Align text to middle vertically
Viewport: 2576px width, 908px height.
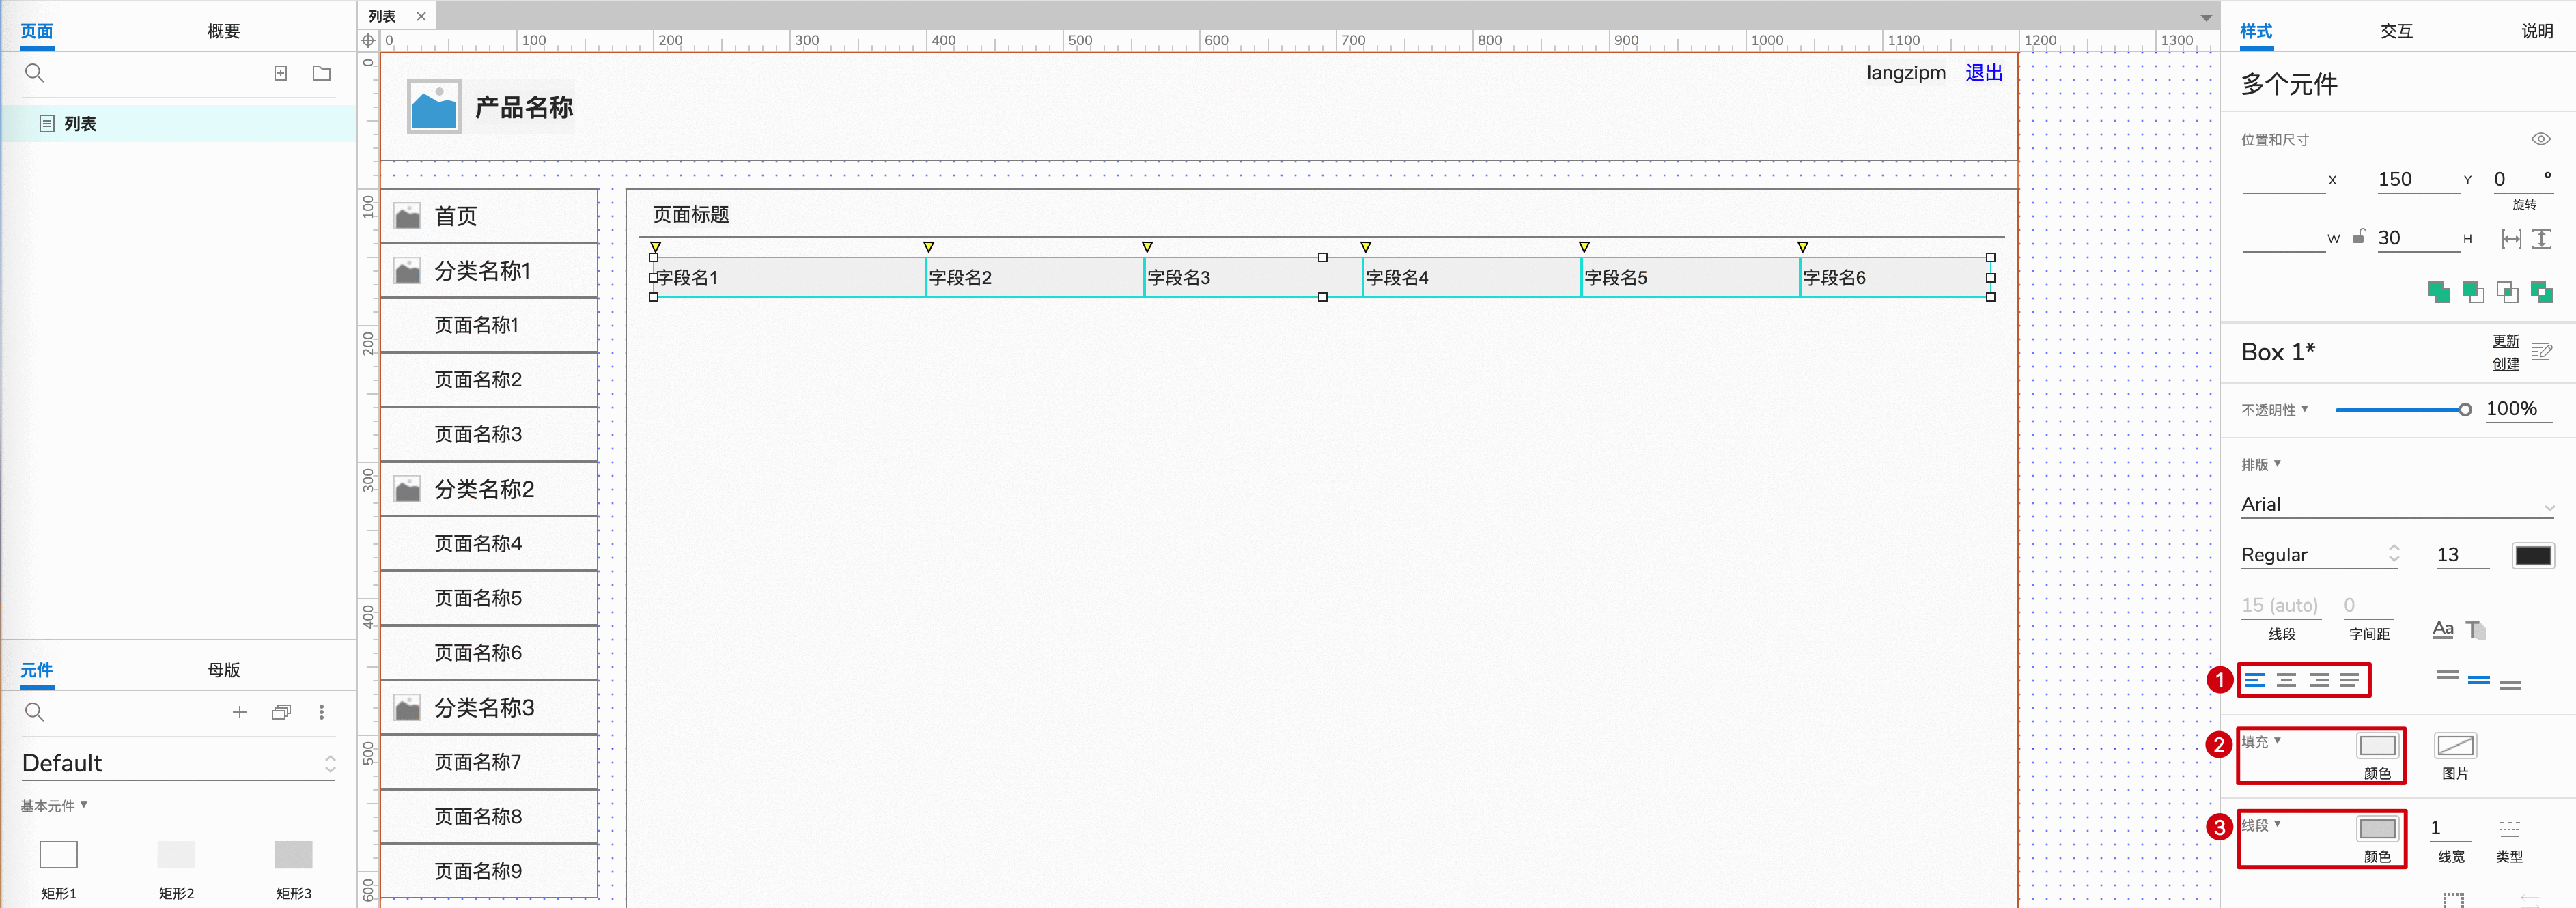pyautogui.click(x=2479, y=680)
